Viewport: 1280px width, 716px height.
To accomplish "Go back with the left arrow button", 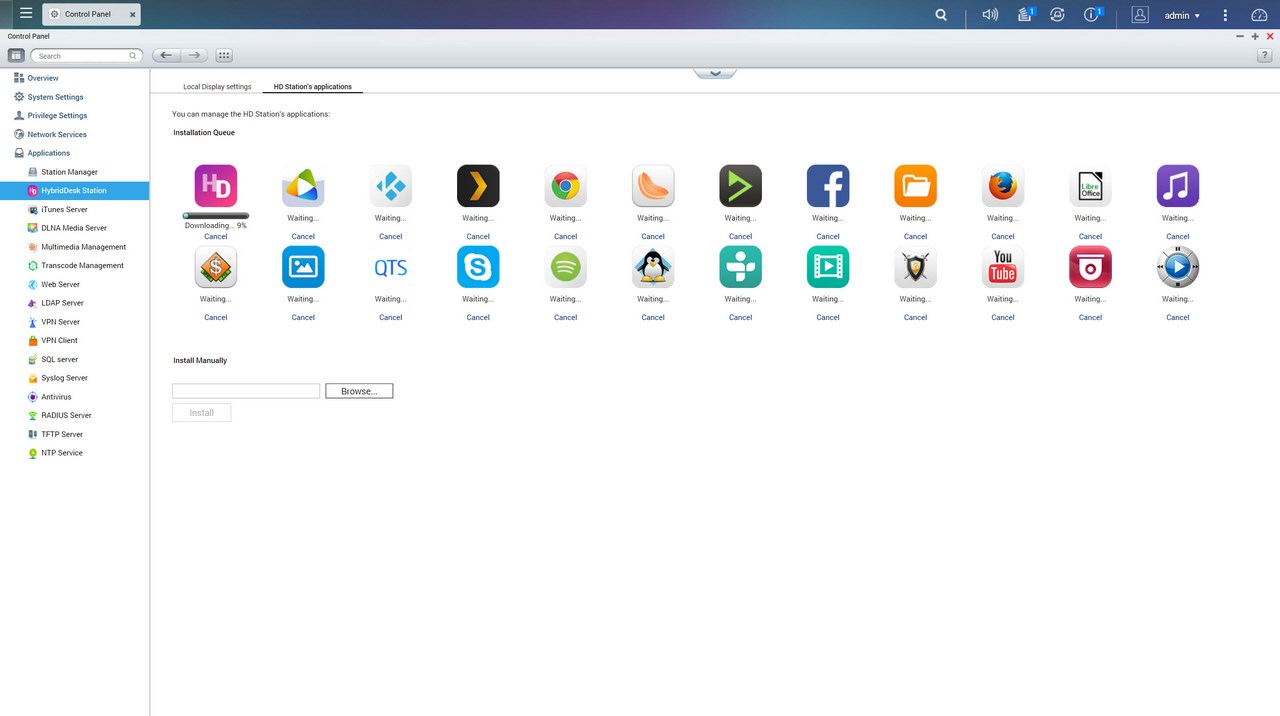I will pos(166,56).
